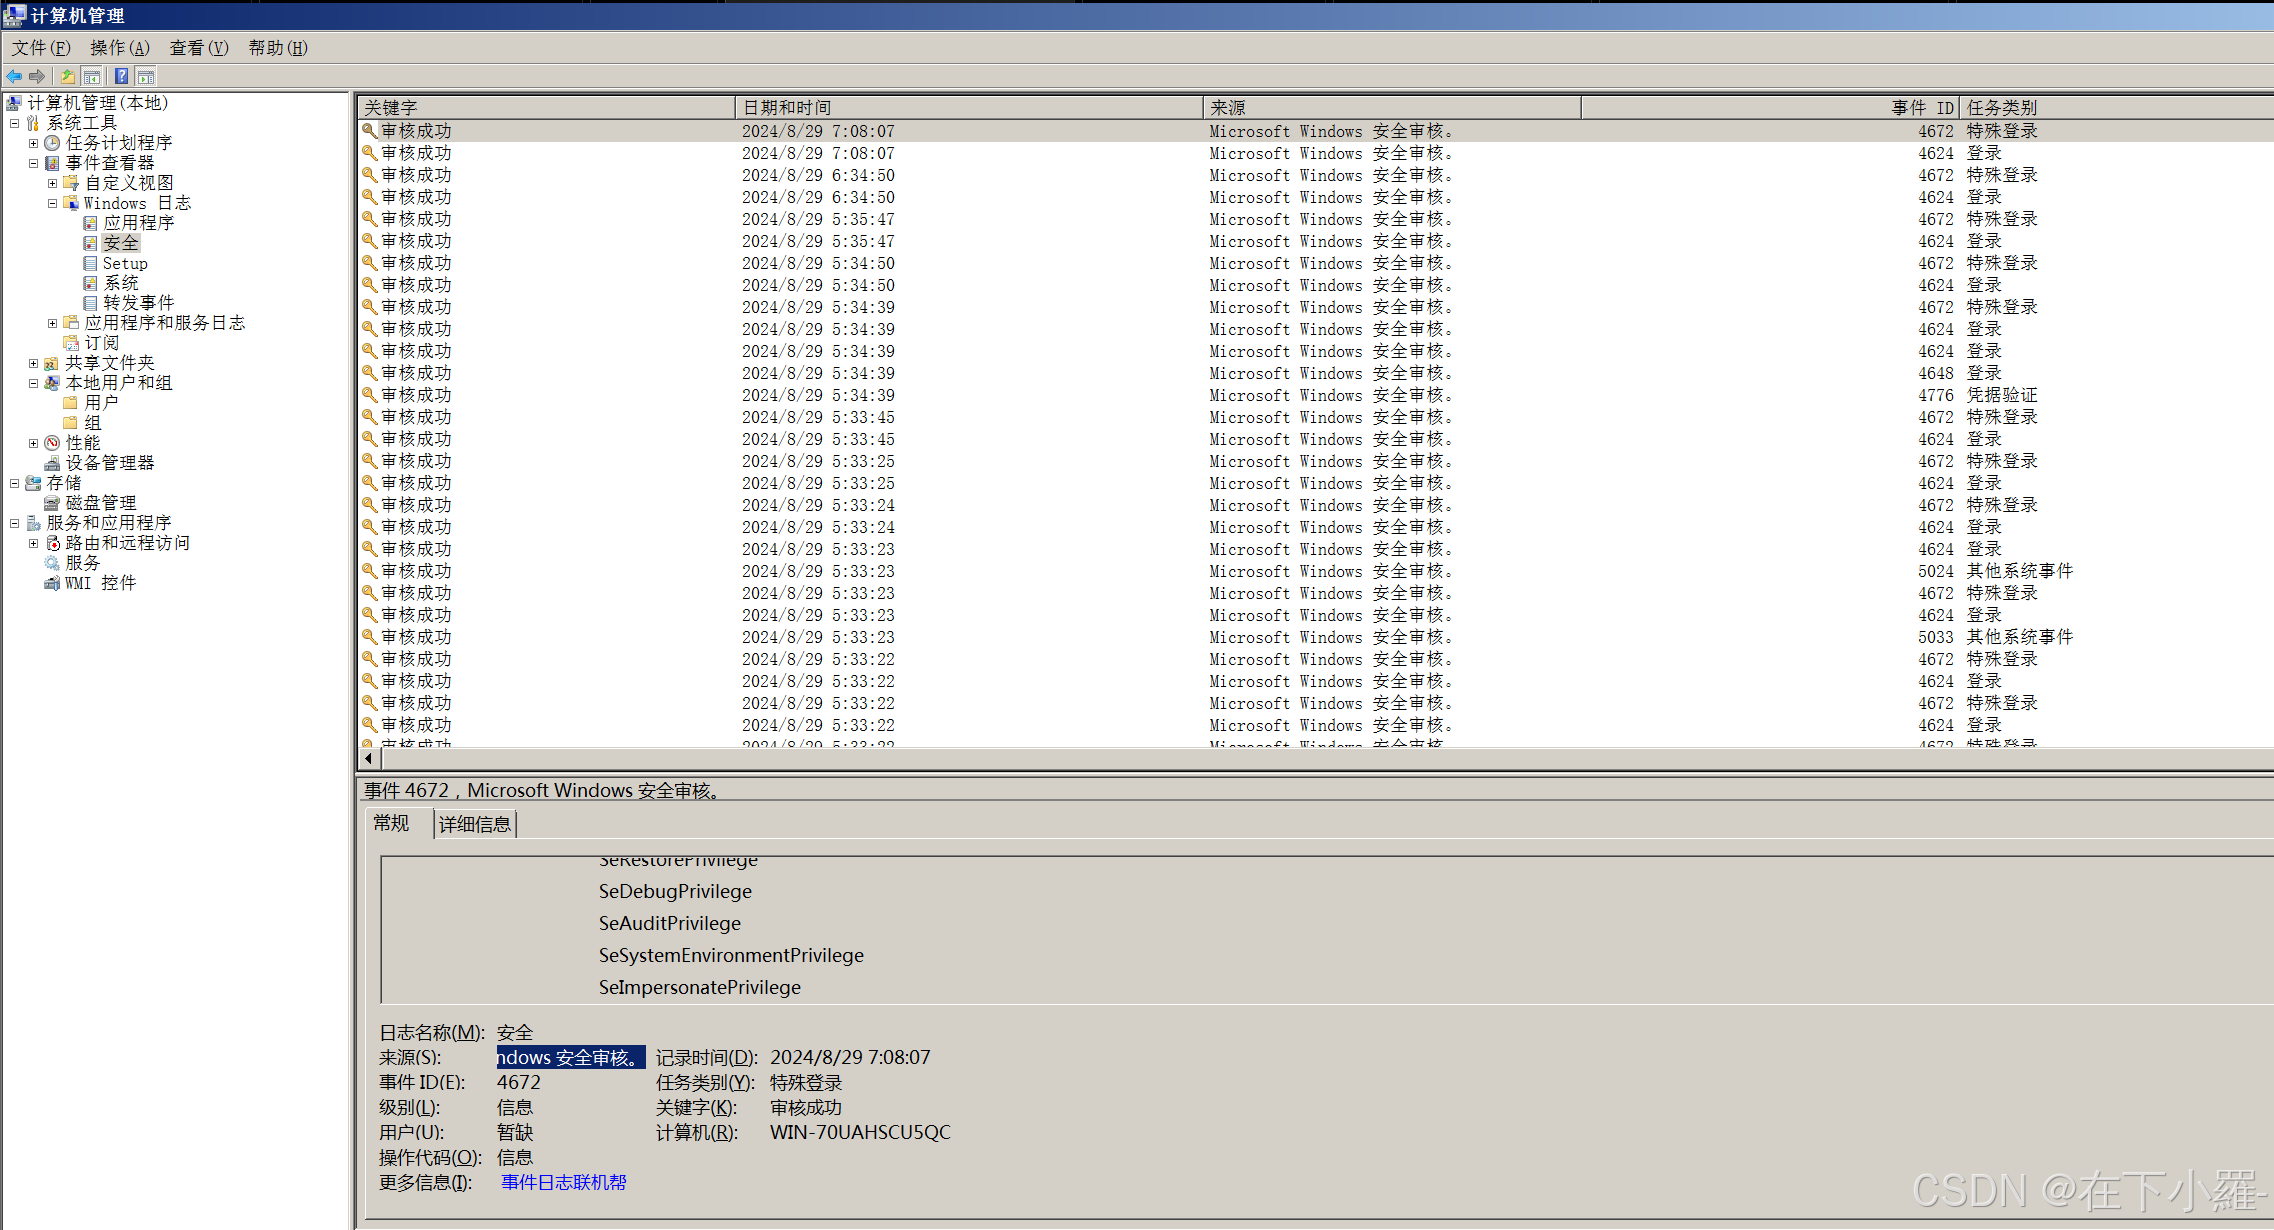Select the 共享文件夹 icon

(52, 363)
